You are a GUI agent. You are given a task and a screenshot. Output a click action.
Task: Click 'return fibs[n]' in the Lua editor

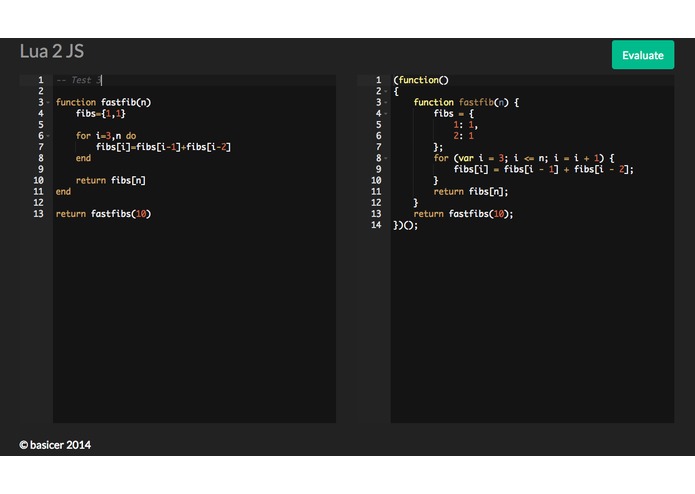pos(110,180)
